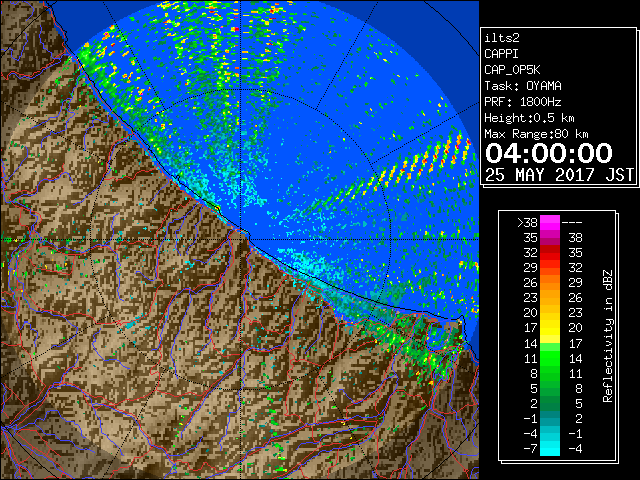Click the orange 26–29 dBZ legend swatch
Image resolution: width=640 pixels, height=480 pixels.
point(550,282)
